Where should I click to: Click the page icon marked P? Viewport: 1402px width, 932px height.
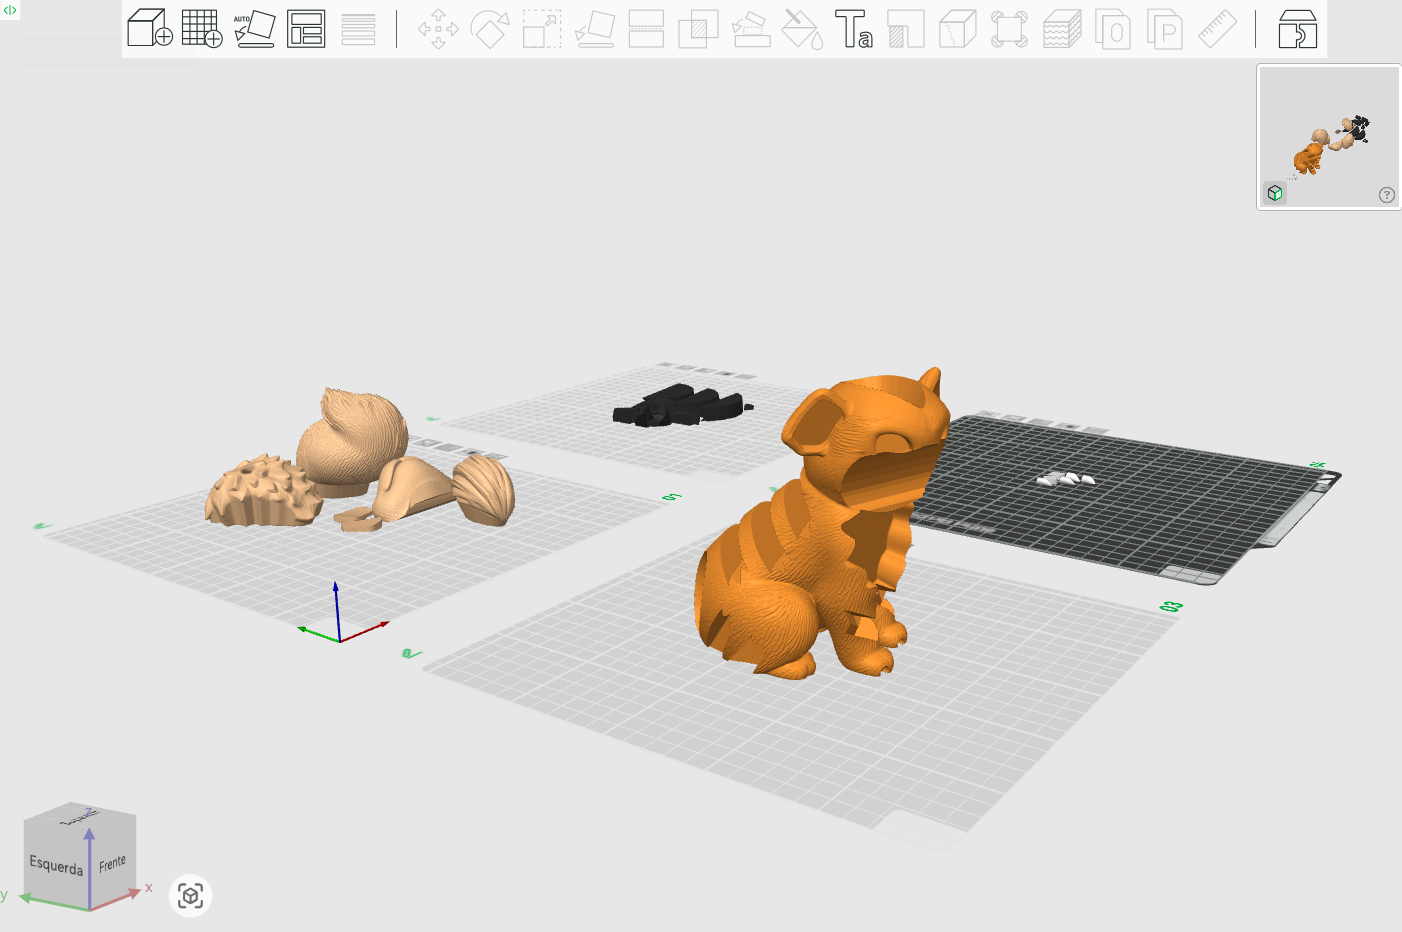[1165, 29]
